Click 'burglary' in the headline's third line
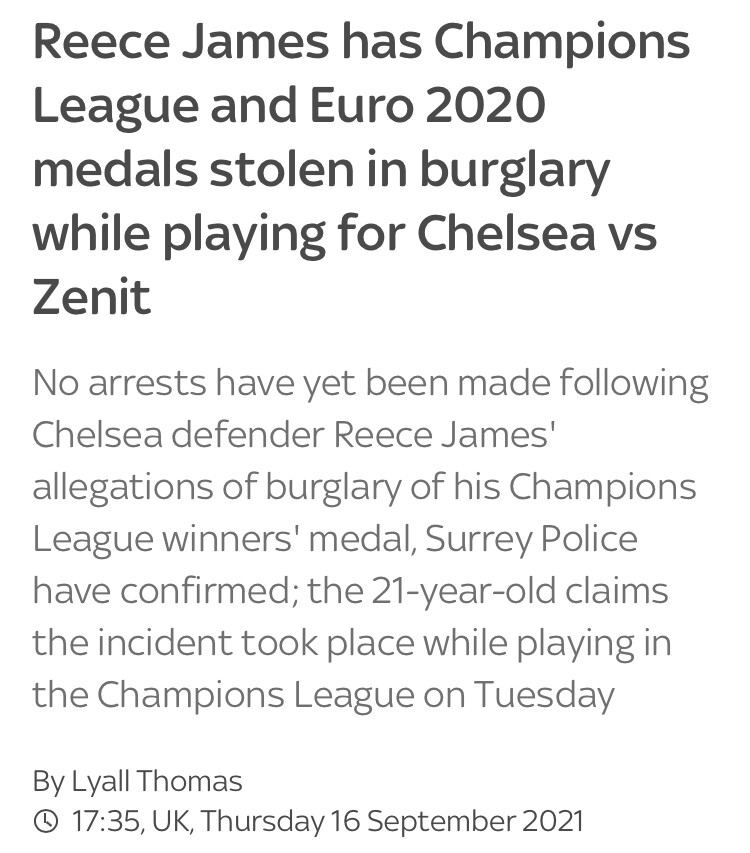Image resolution: width=750 pixels, height=853 pixels. click(515, 171)
